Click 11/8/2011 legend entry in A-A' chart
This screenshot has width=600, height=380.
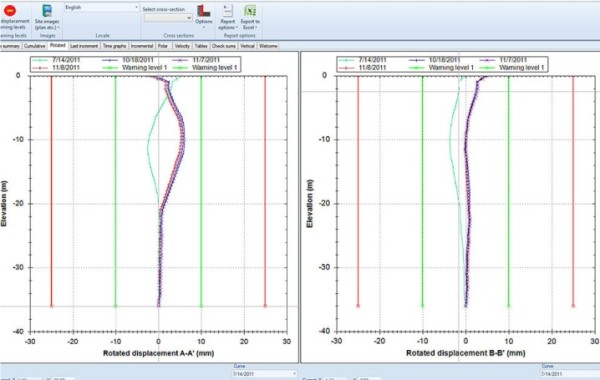tap(56, 68)
